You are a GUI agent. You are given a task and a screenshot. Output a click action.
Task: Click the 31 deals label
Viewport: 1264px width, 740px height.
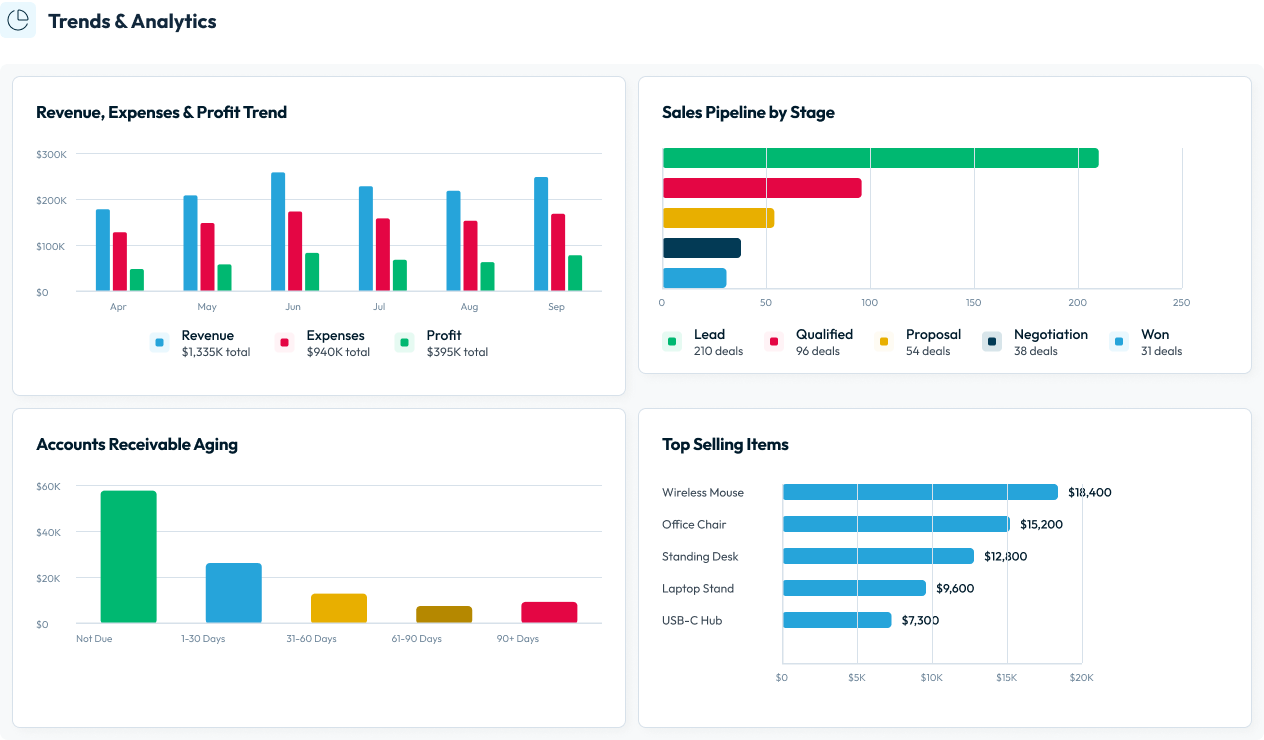coord(1161,351)
